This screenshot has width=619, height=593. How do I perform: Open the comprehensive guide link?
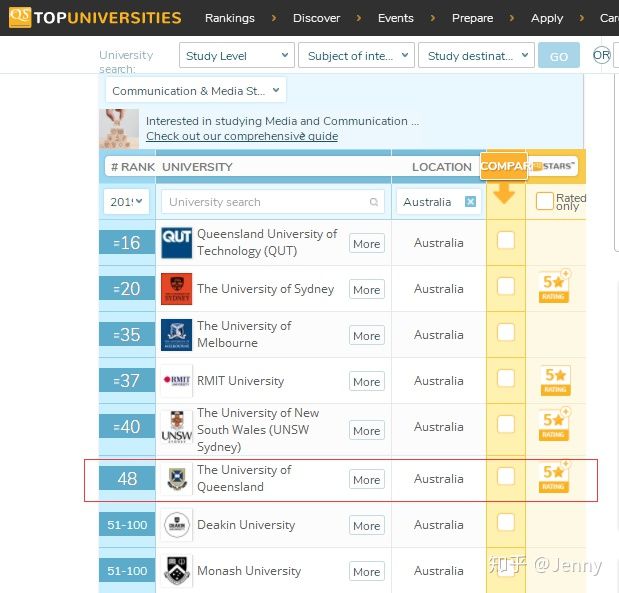coord(242,136)
